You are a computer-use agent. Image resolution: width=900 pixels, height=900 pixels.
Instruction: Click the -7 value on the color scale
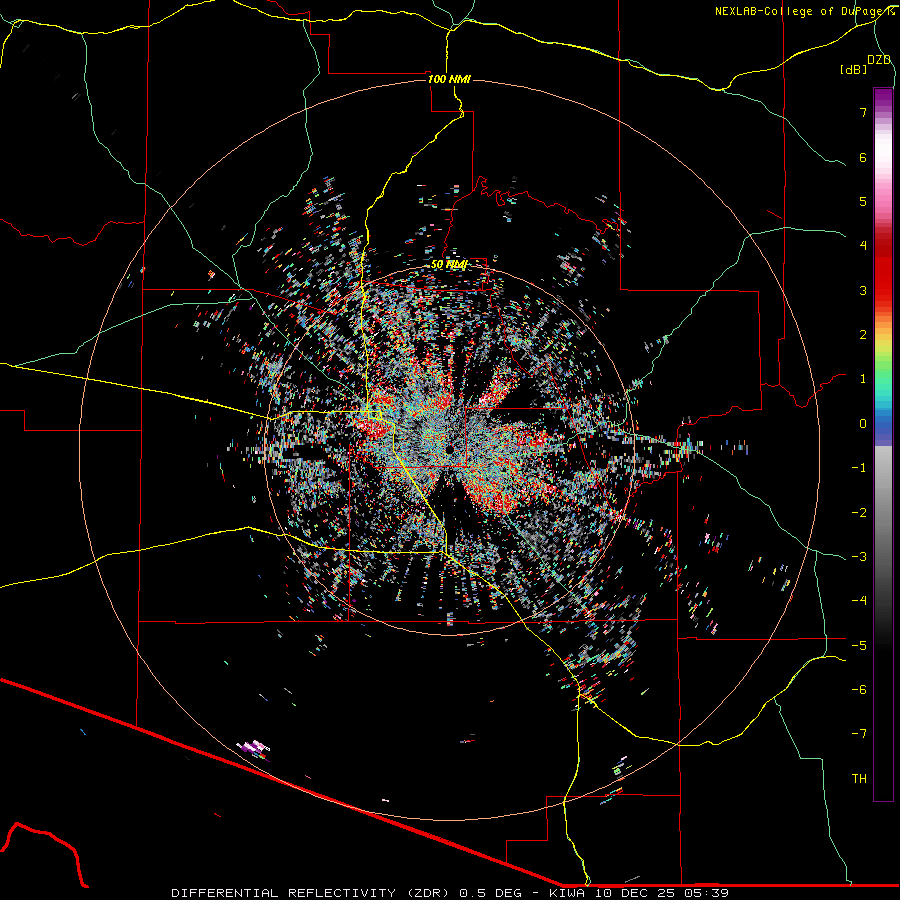coord(859,734)
